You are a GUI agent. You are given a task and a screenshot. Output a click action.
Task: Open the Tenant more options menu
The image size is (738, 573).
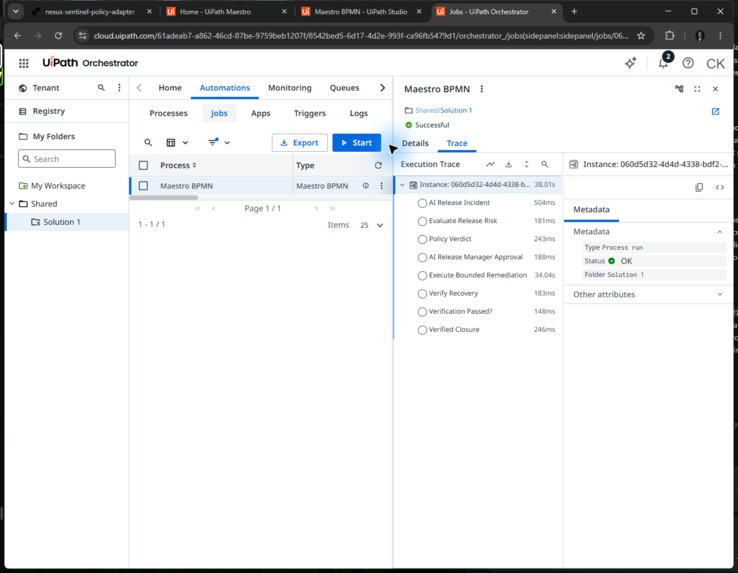pyautogui.click(x=119, y=88)
